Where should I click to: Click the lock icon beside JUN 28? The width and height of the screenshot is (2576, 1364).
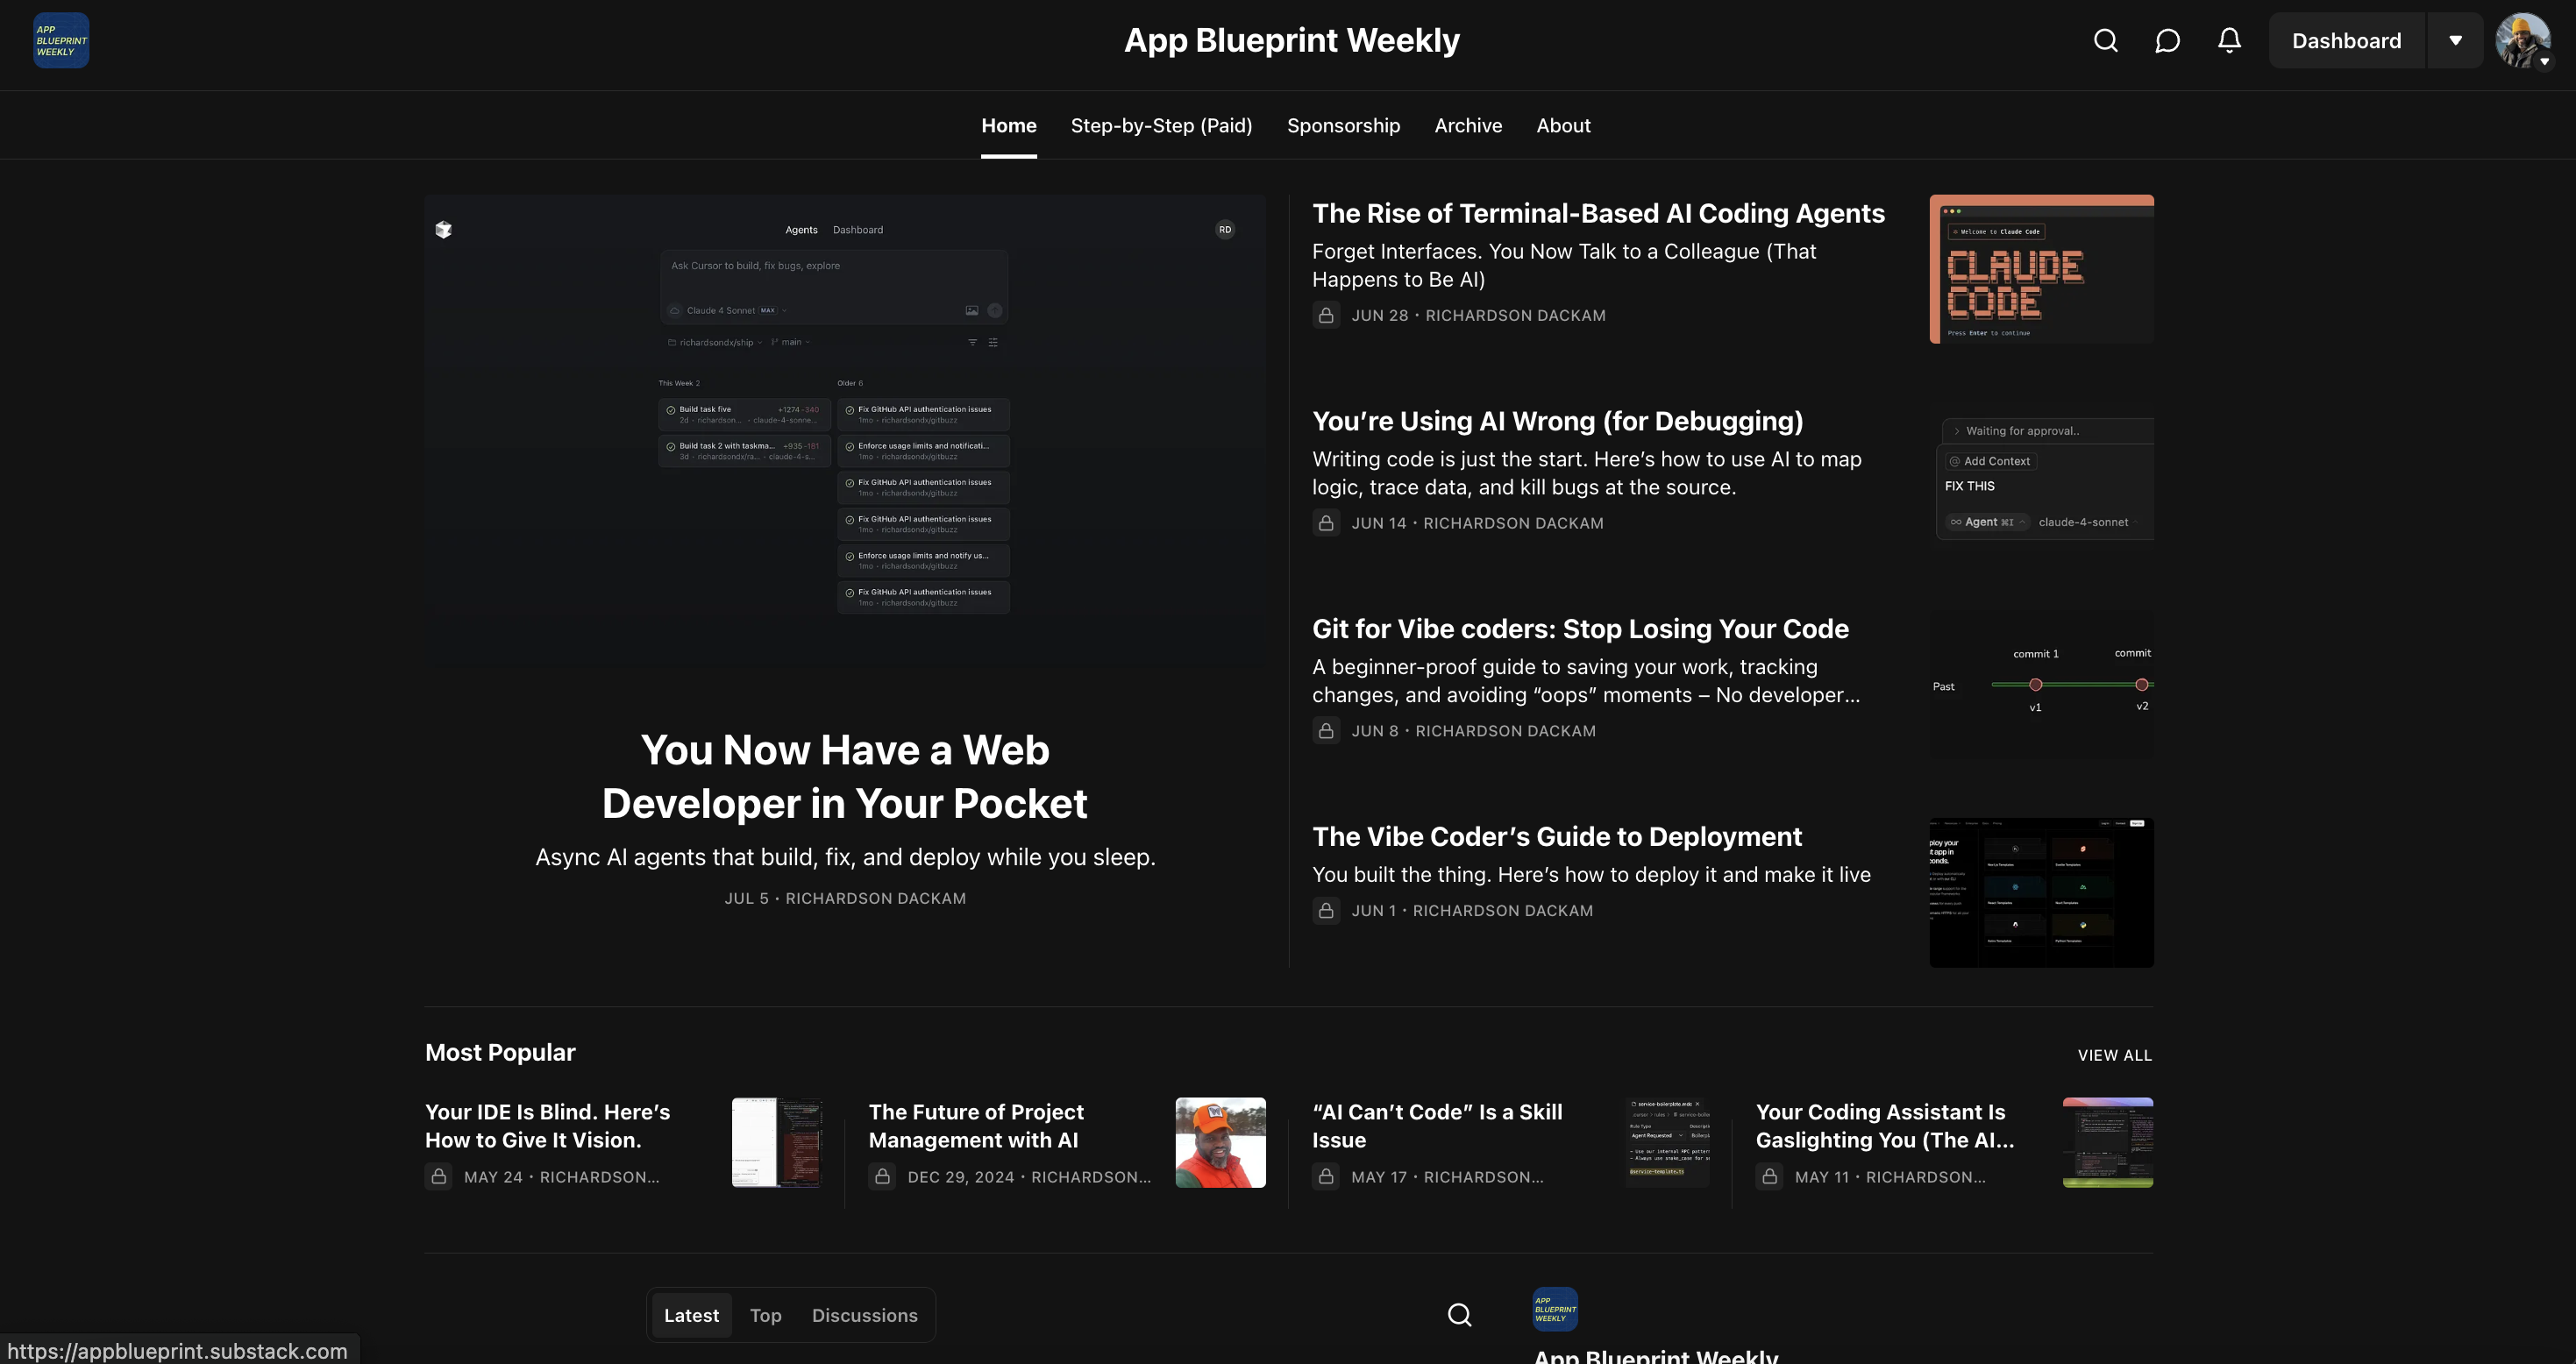[1326, 315]
